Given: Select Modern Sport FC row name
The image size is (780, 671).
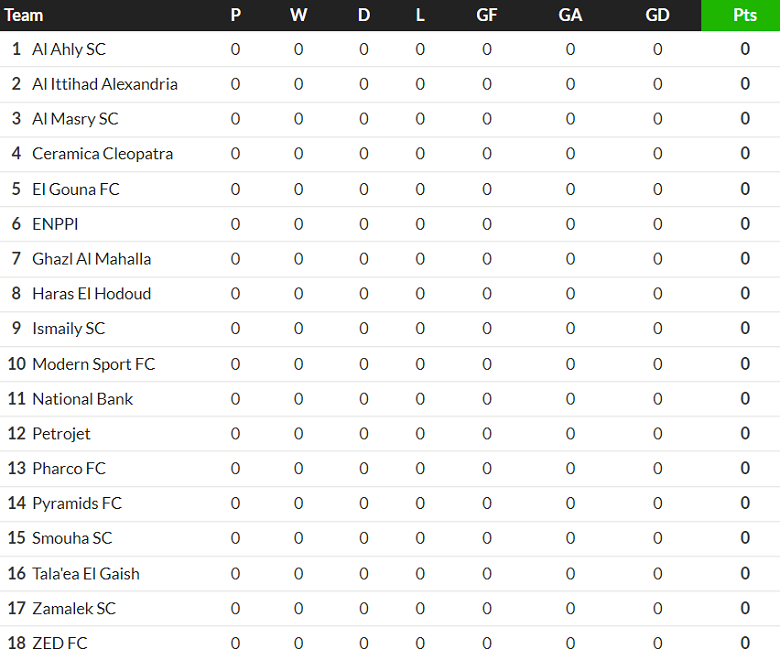Looking at the screenshot, I should [x=94, y=364].
